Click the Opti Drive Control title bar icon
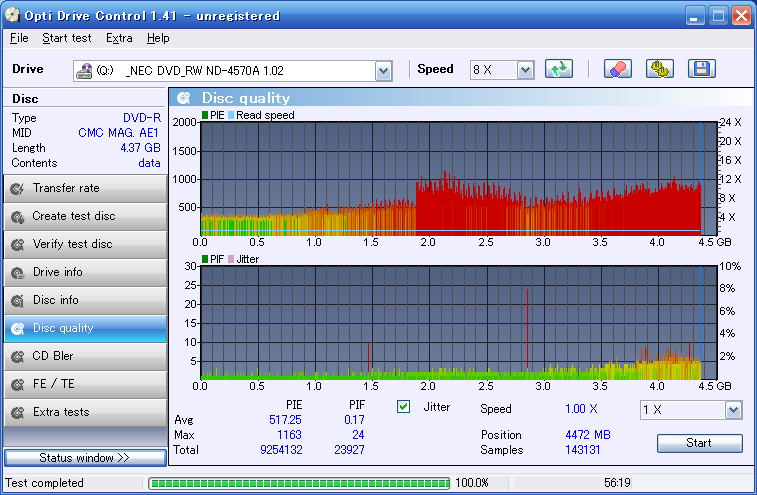The width and height of the screenshot is (757, 495). click(x=12, y=15)
